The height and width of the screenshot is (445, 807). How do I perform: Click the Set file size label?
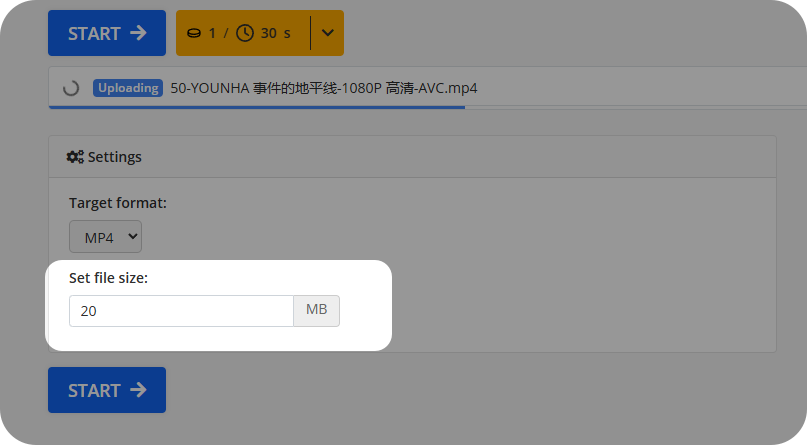[109, 278]
